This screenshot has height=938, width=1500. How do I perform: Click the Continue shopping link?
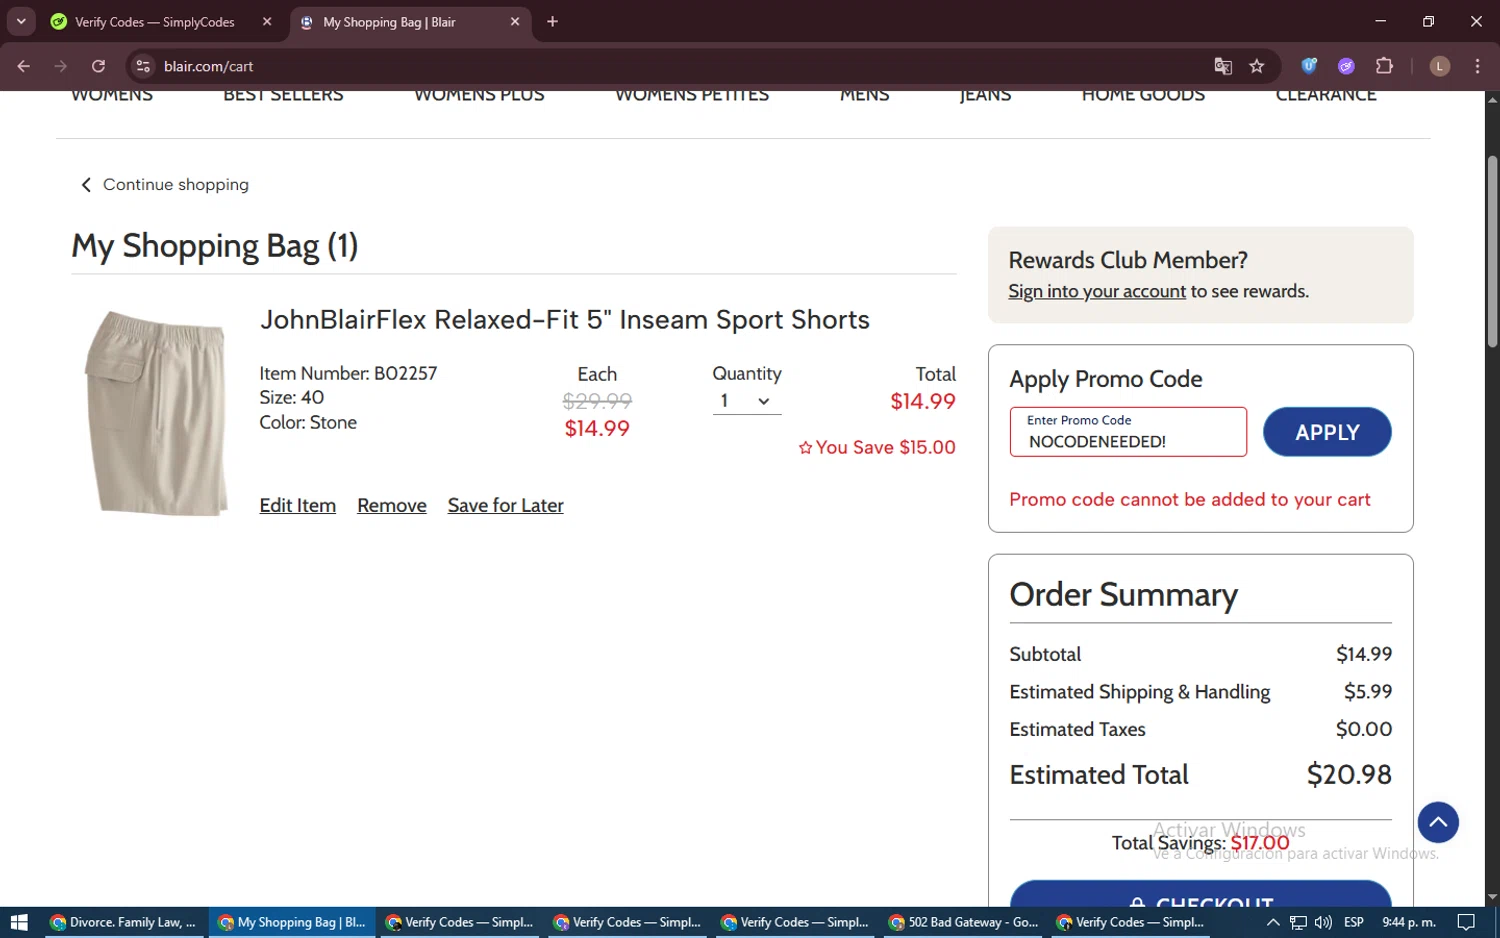165,185
